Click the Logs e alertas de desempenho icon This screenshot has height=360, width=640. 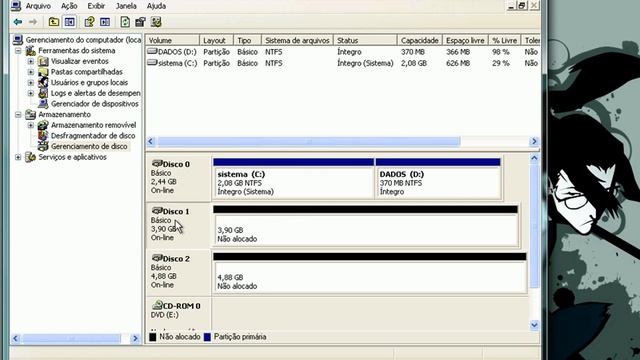[43, 93]
